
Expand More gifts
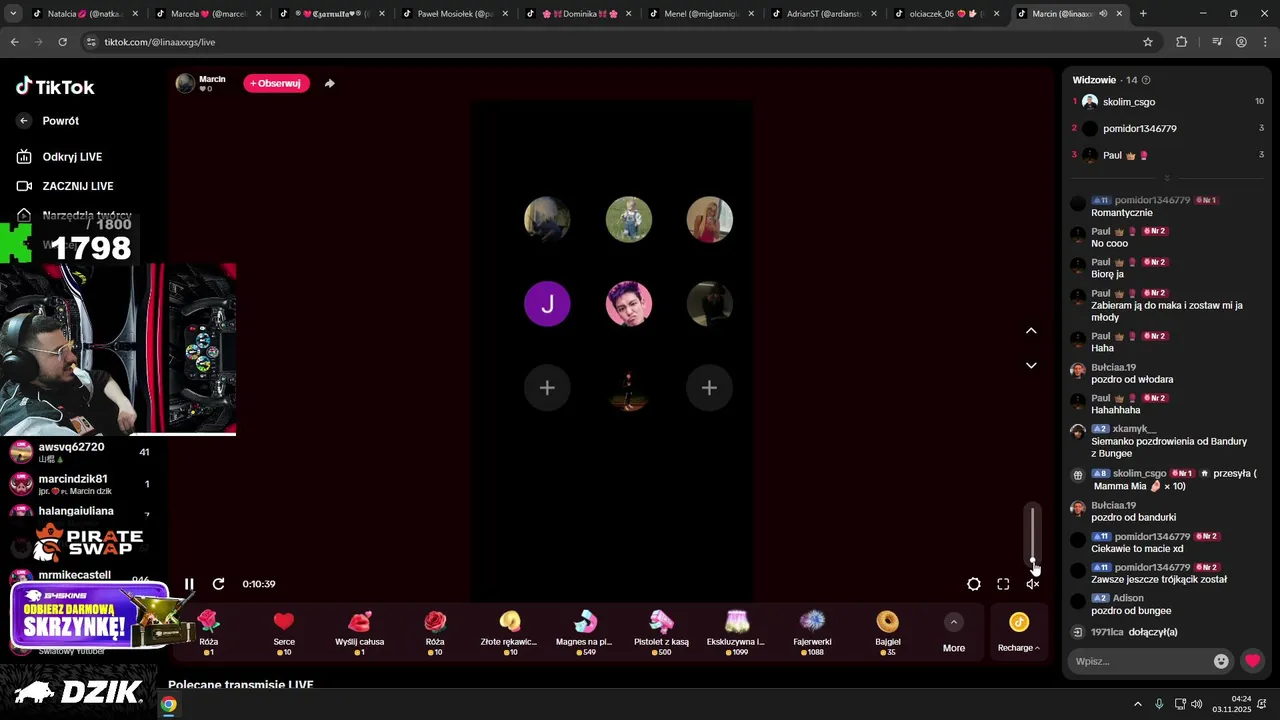pos(954,634)
